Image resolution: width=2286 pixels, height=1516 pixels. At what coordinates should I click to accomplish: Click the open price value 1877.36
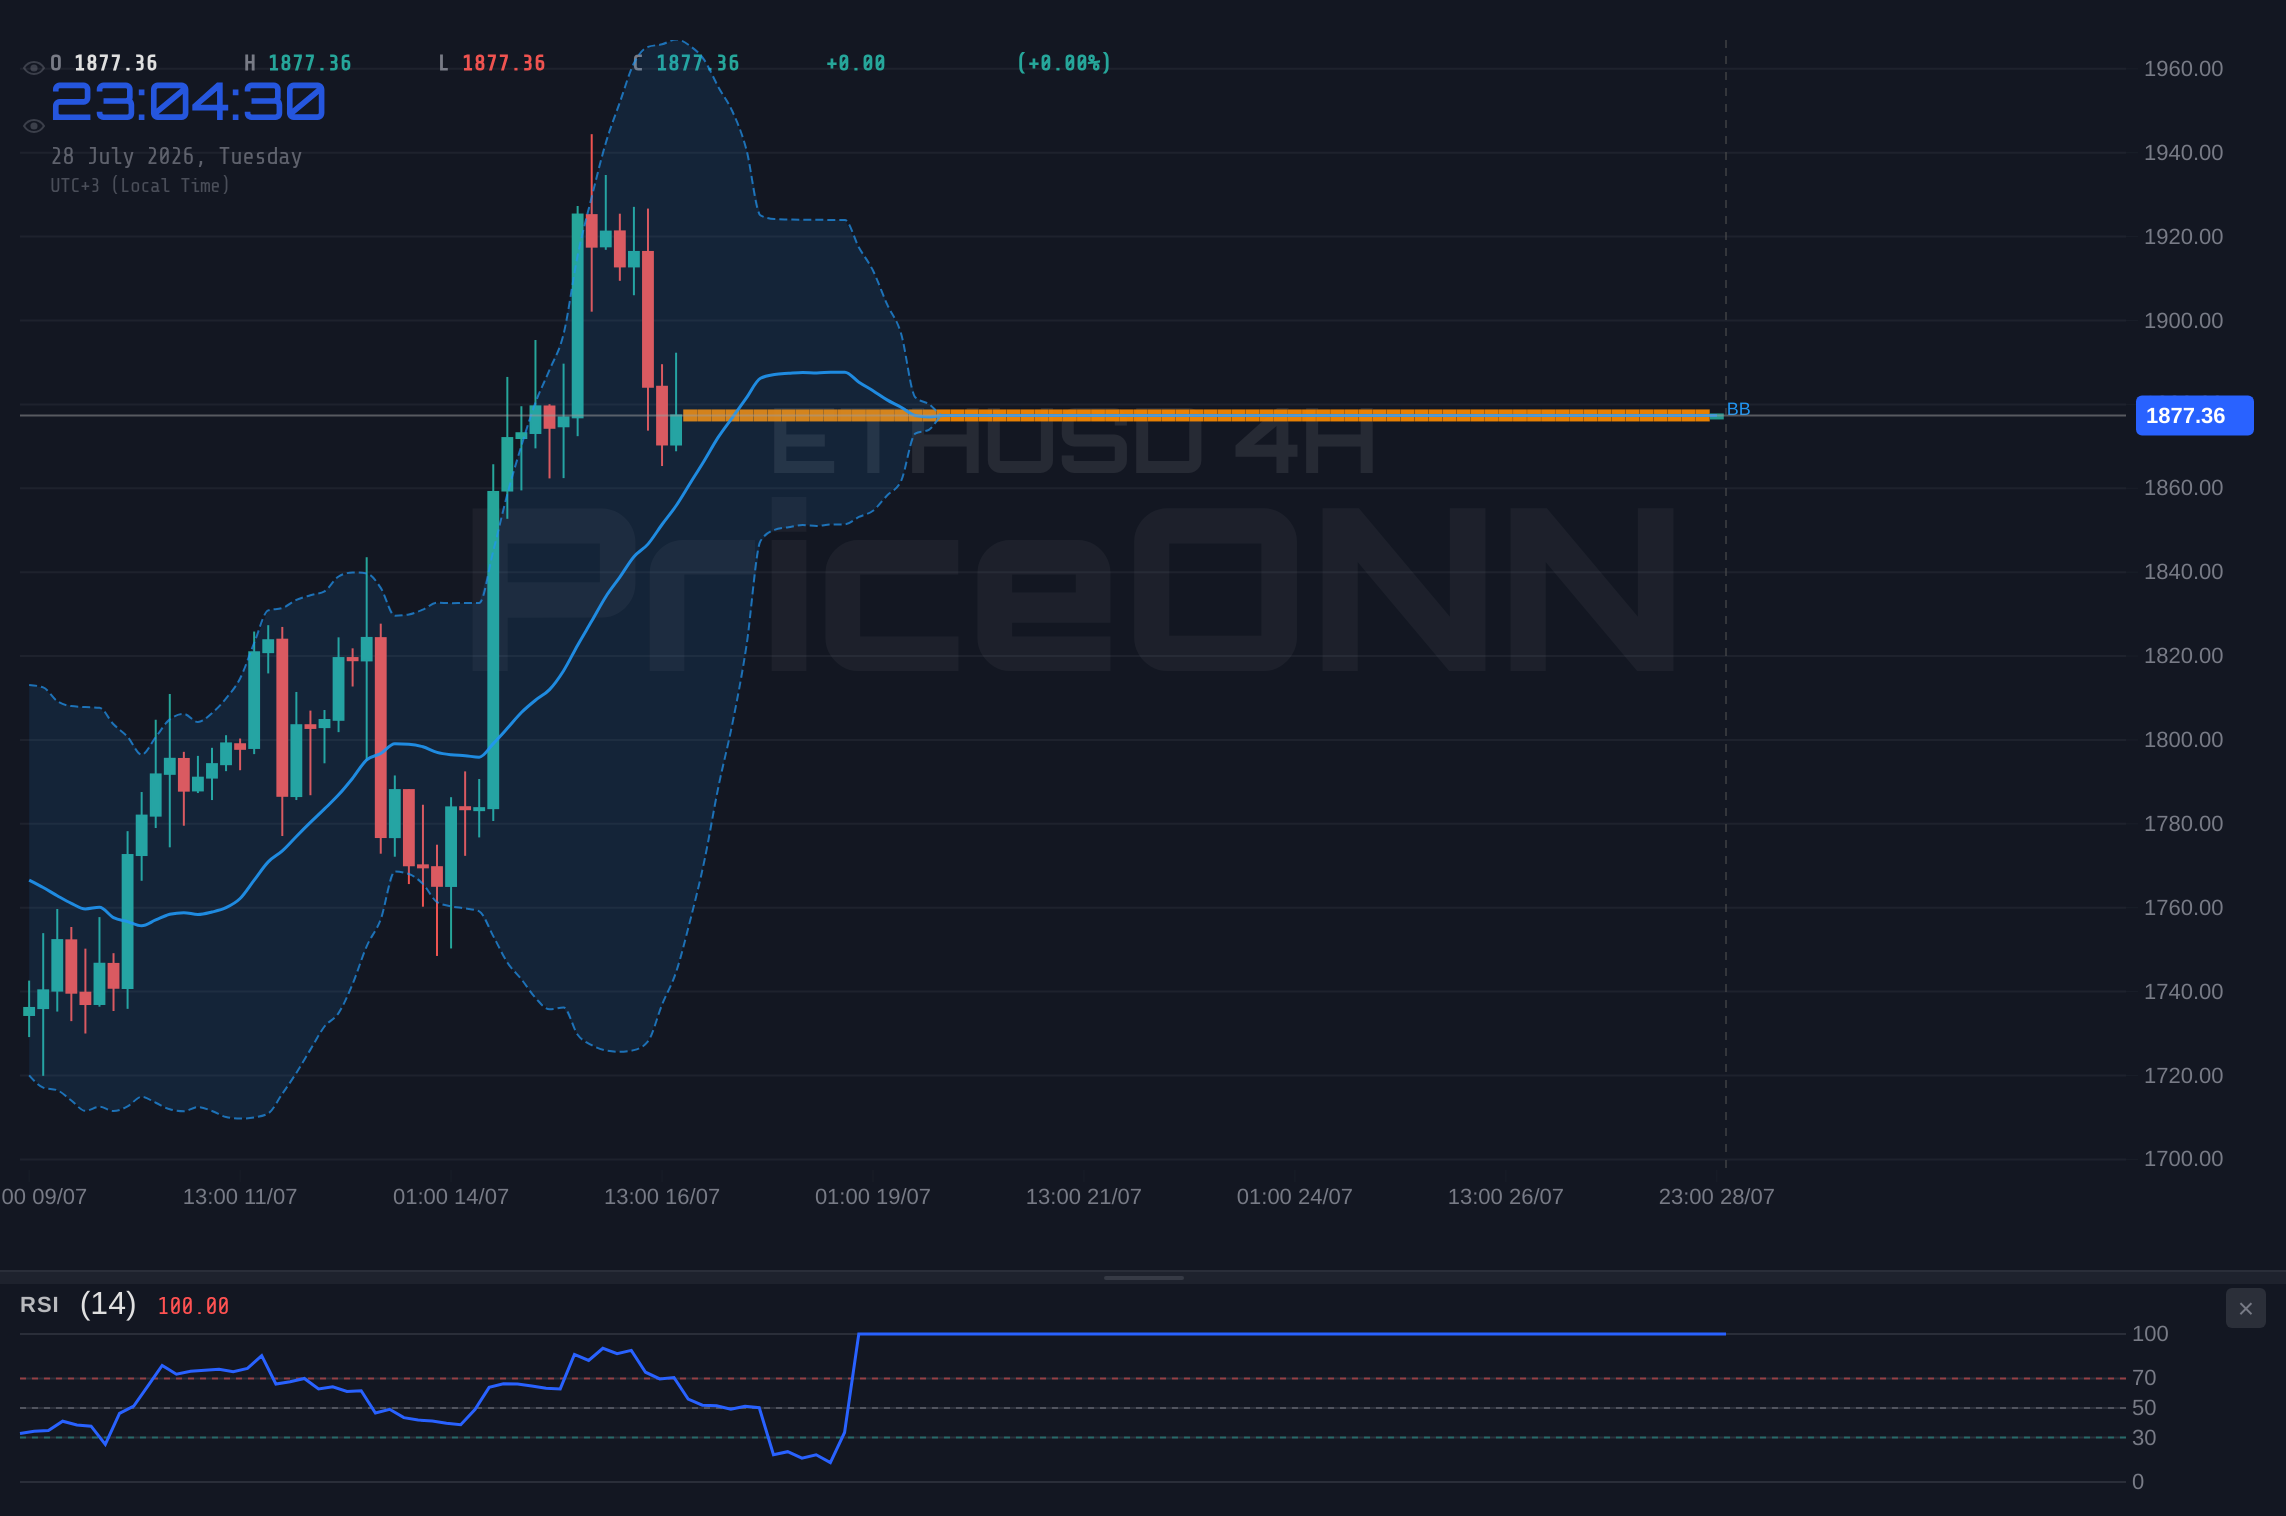(116, 63)
